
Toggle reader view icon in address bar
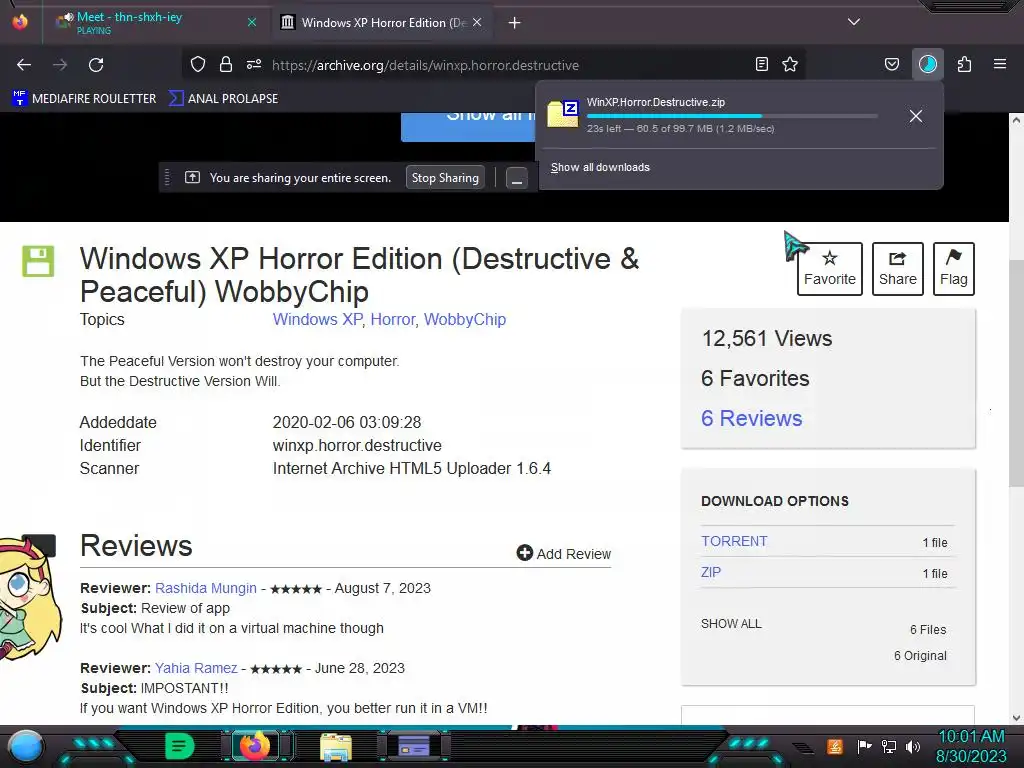point(761,64)
